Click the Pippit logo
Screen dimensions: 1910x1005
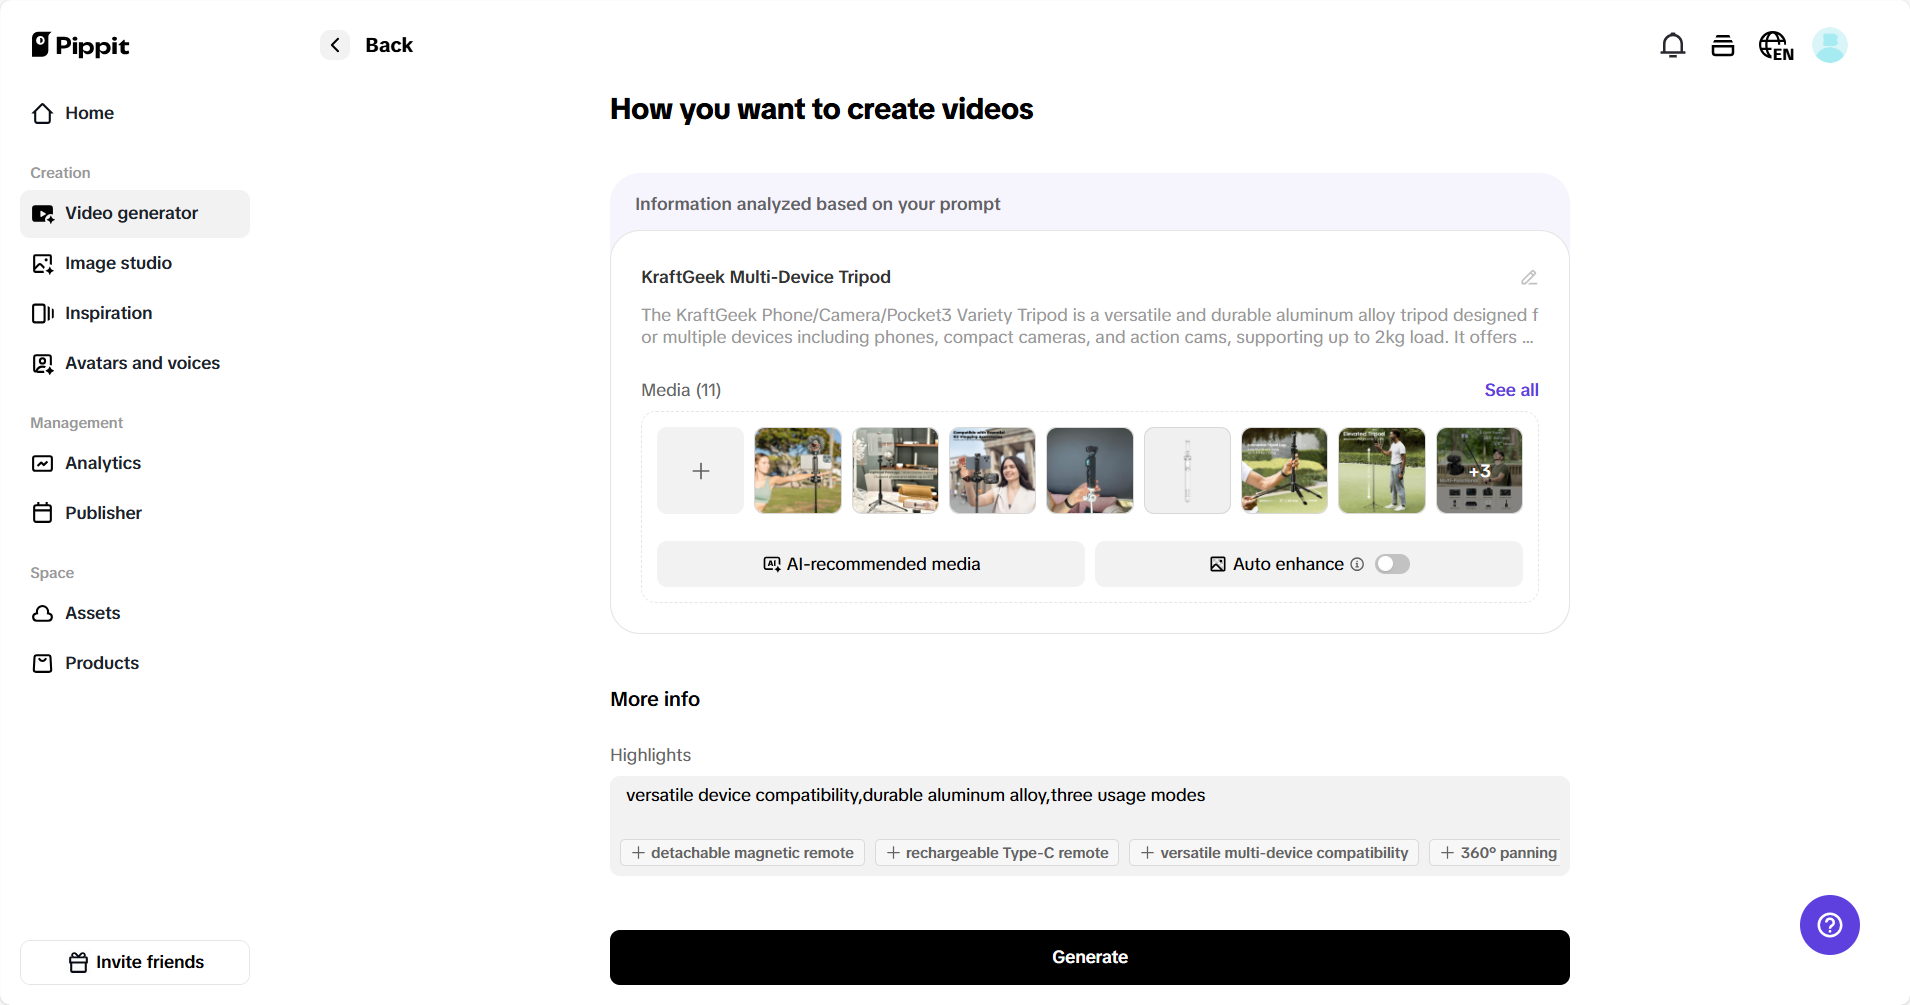point(80,45)
